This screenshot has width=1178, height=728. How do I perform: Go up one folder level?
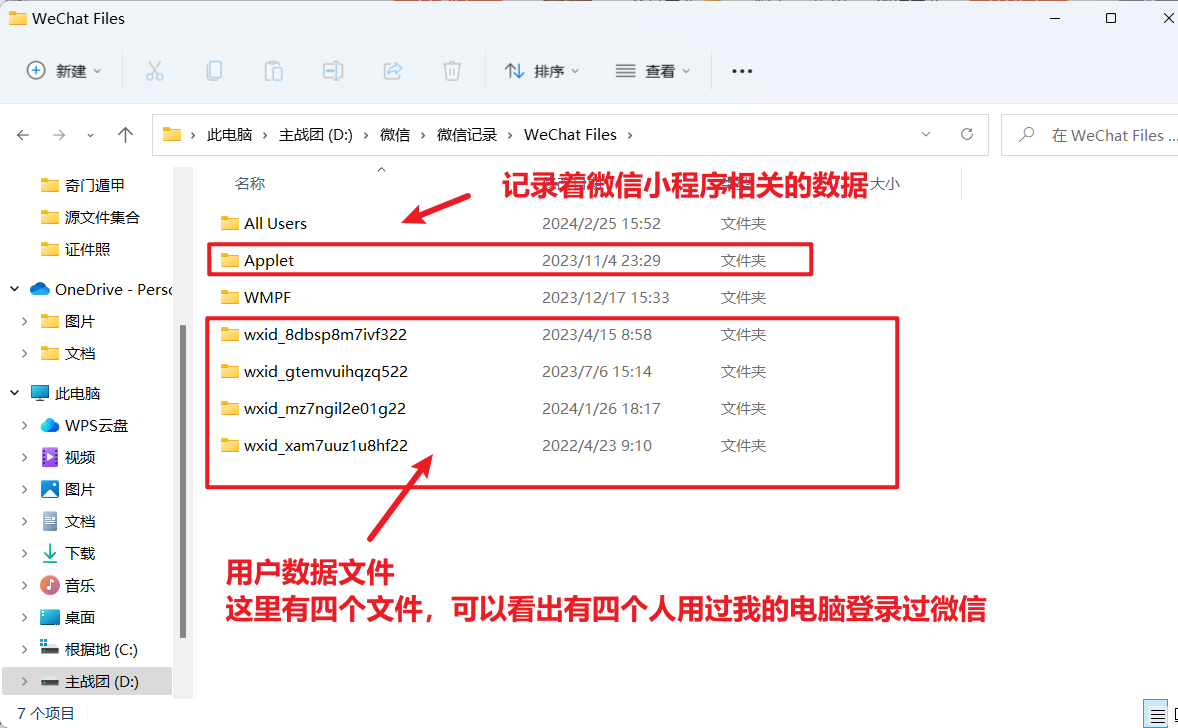[x=125, y=134]
